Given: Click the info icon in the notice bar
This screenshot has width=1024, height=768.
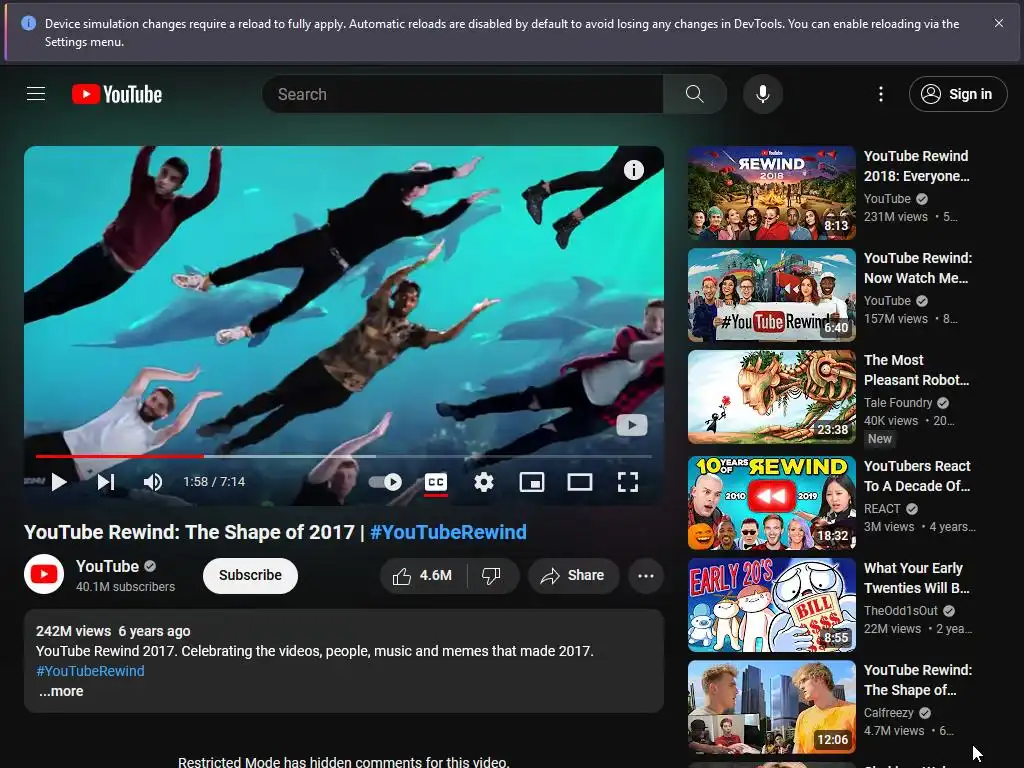Looking at the screenshot, I should pyautogui.click(x=29, y=23).
